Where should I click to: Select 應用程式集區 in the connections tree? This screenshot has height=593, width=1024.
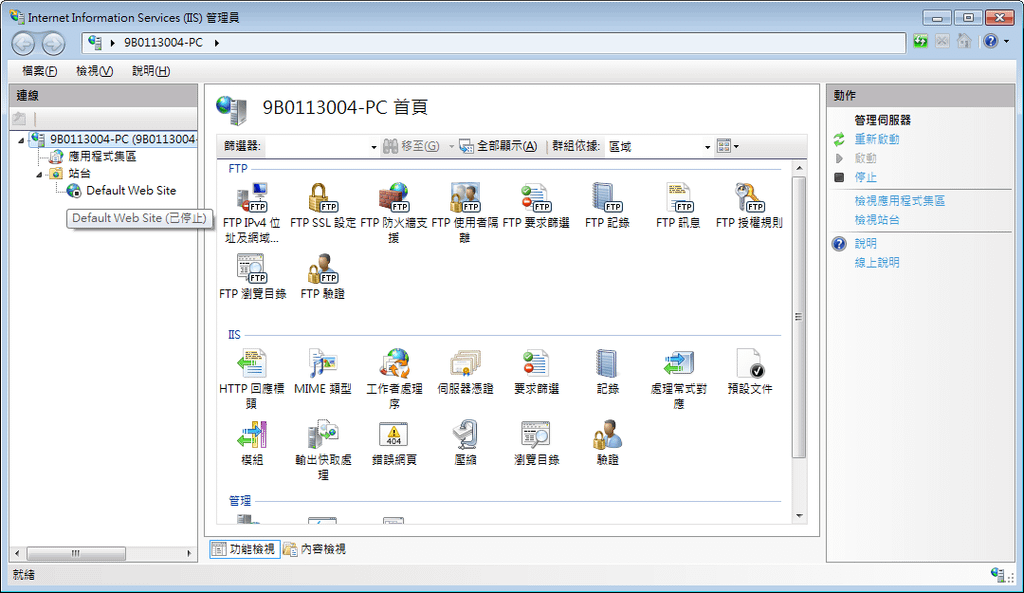point(102,157)
